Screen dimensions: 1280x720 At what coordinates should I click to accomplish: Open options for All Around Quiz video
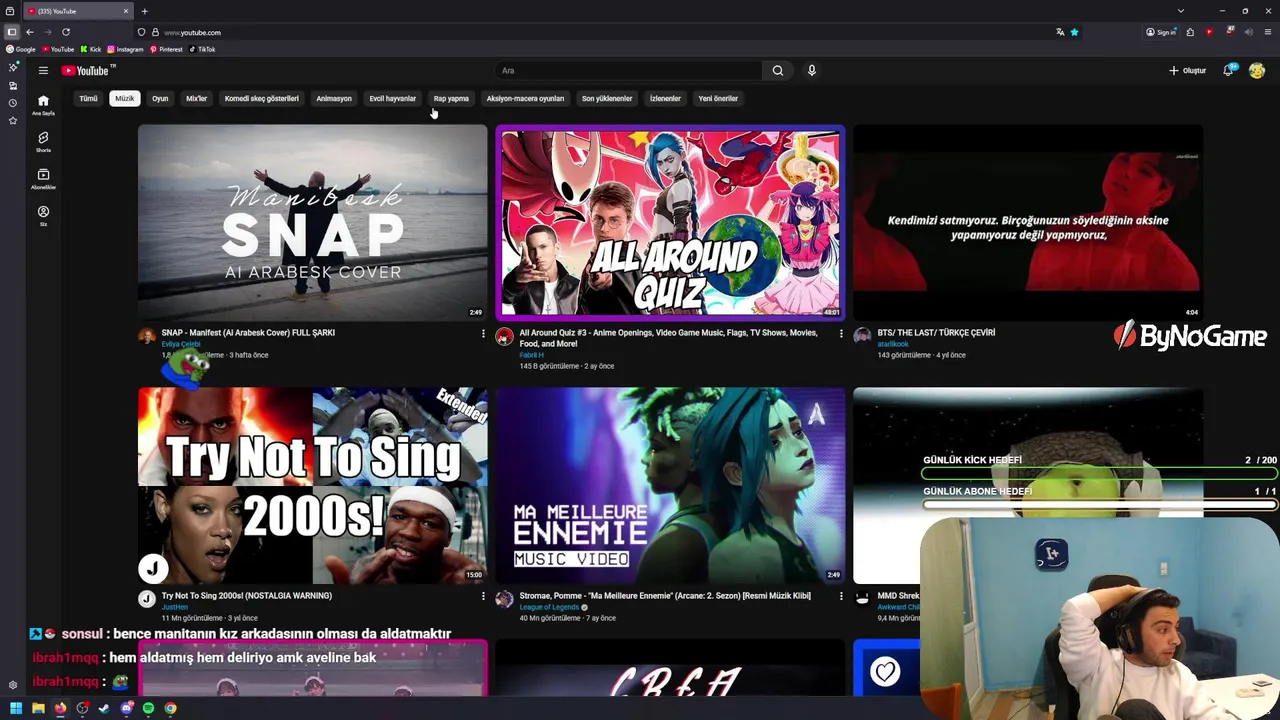[841, 333]
